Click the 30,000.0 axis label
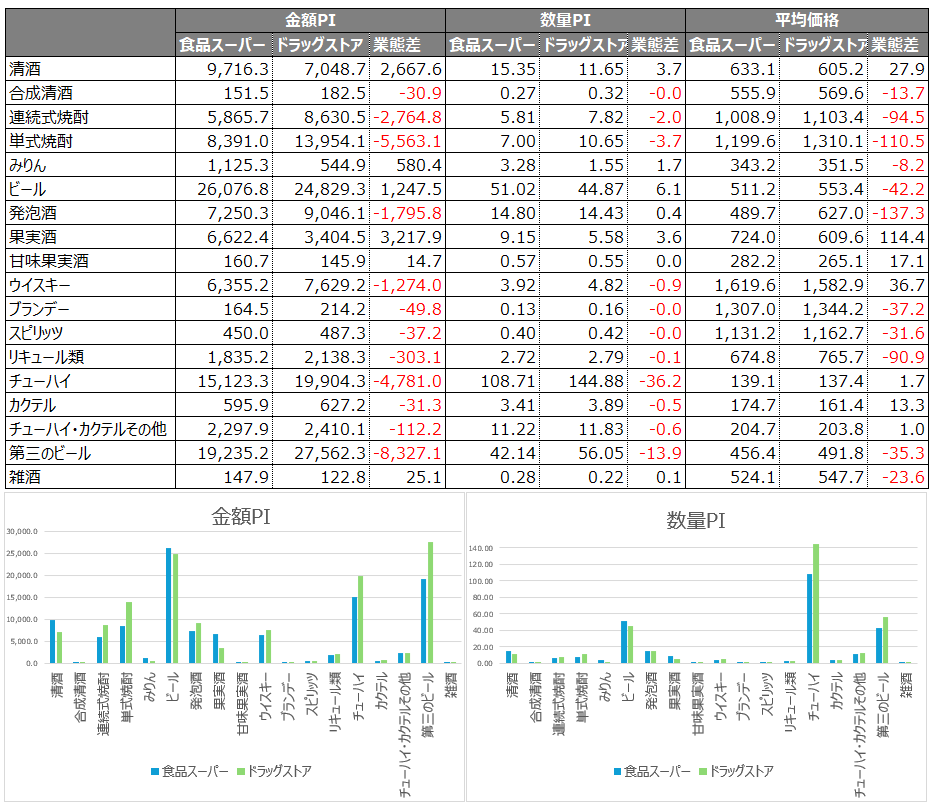This screenshot has width=932, height=805. (x=21, y=532)
